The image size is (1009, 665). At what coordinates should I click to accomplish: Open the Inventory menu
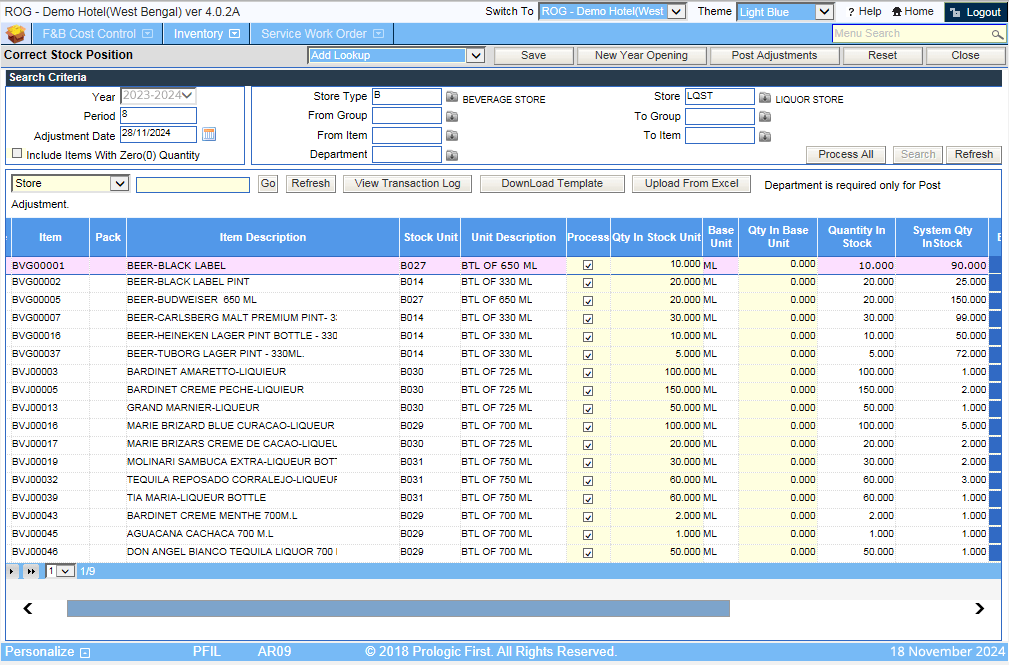207,33
